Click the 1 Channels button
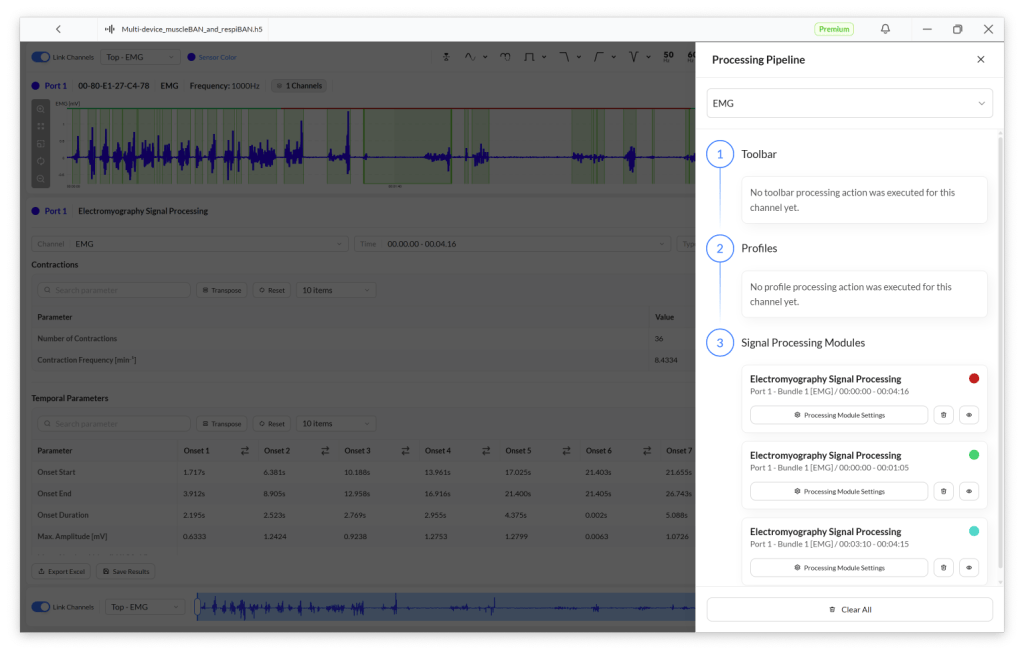 click(300, 86)
